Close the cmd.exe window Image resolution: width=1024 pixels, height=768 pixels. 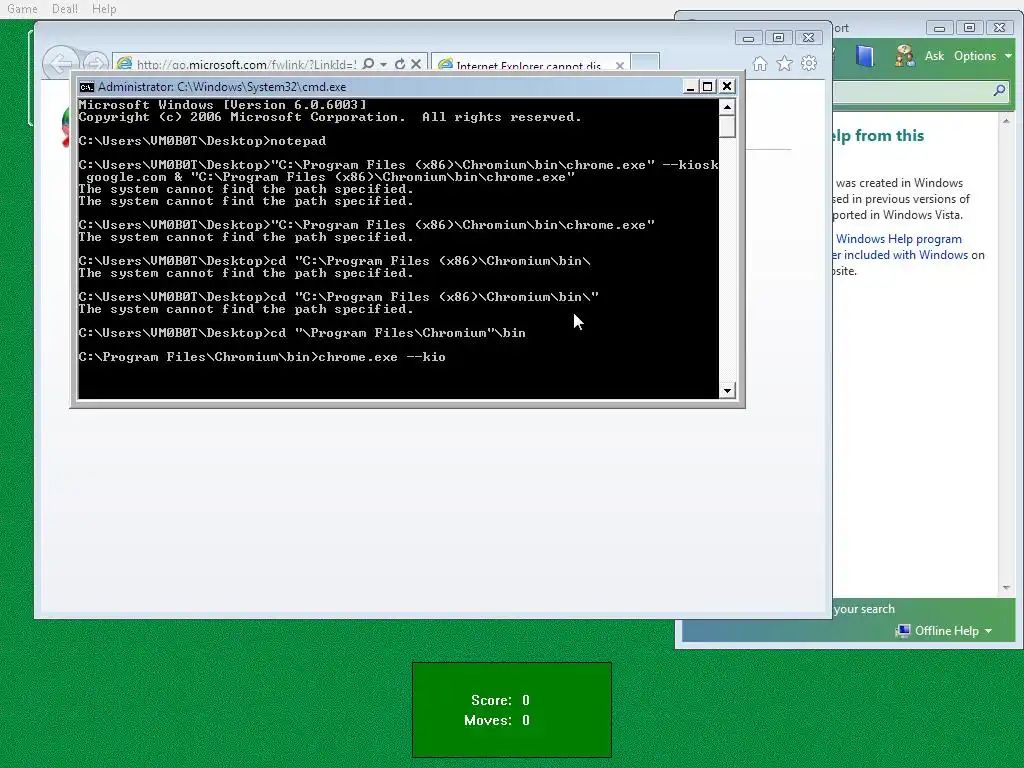click(x=727, y=86)
